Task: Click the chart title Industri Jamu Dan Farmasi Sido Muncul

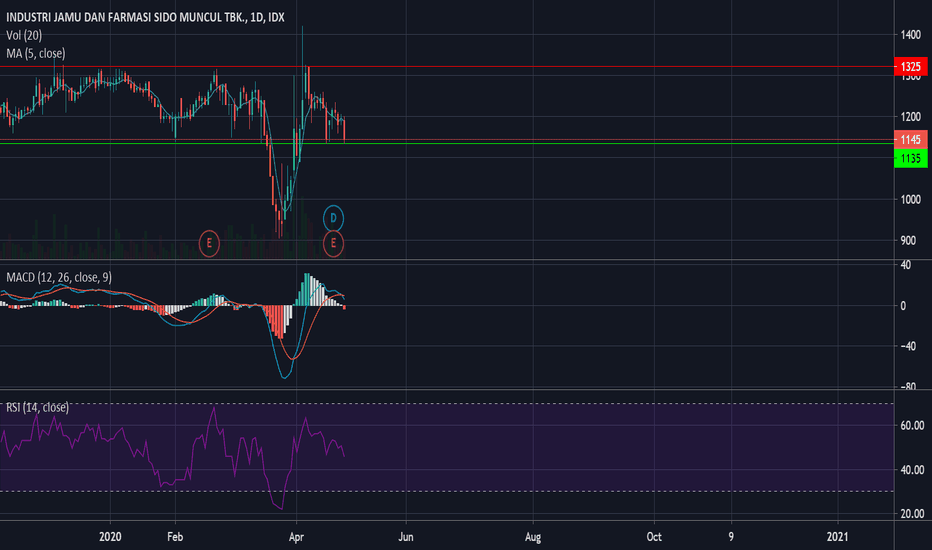Action: point(145,17)
